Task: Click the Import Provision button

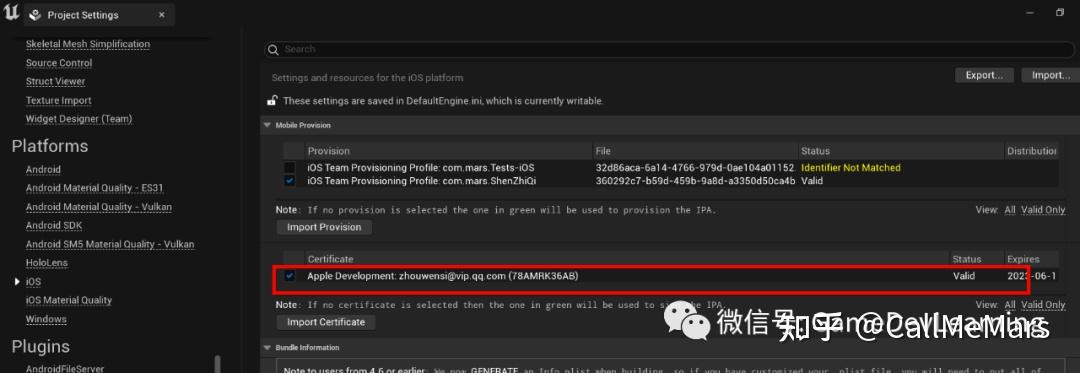Action: pyautogui.click(x=324, y=227)
